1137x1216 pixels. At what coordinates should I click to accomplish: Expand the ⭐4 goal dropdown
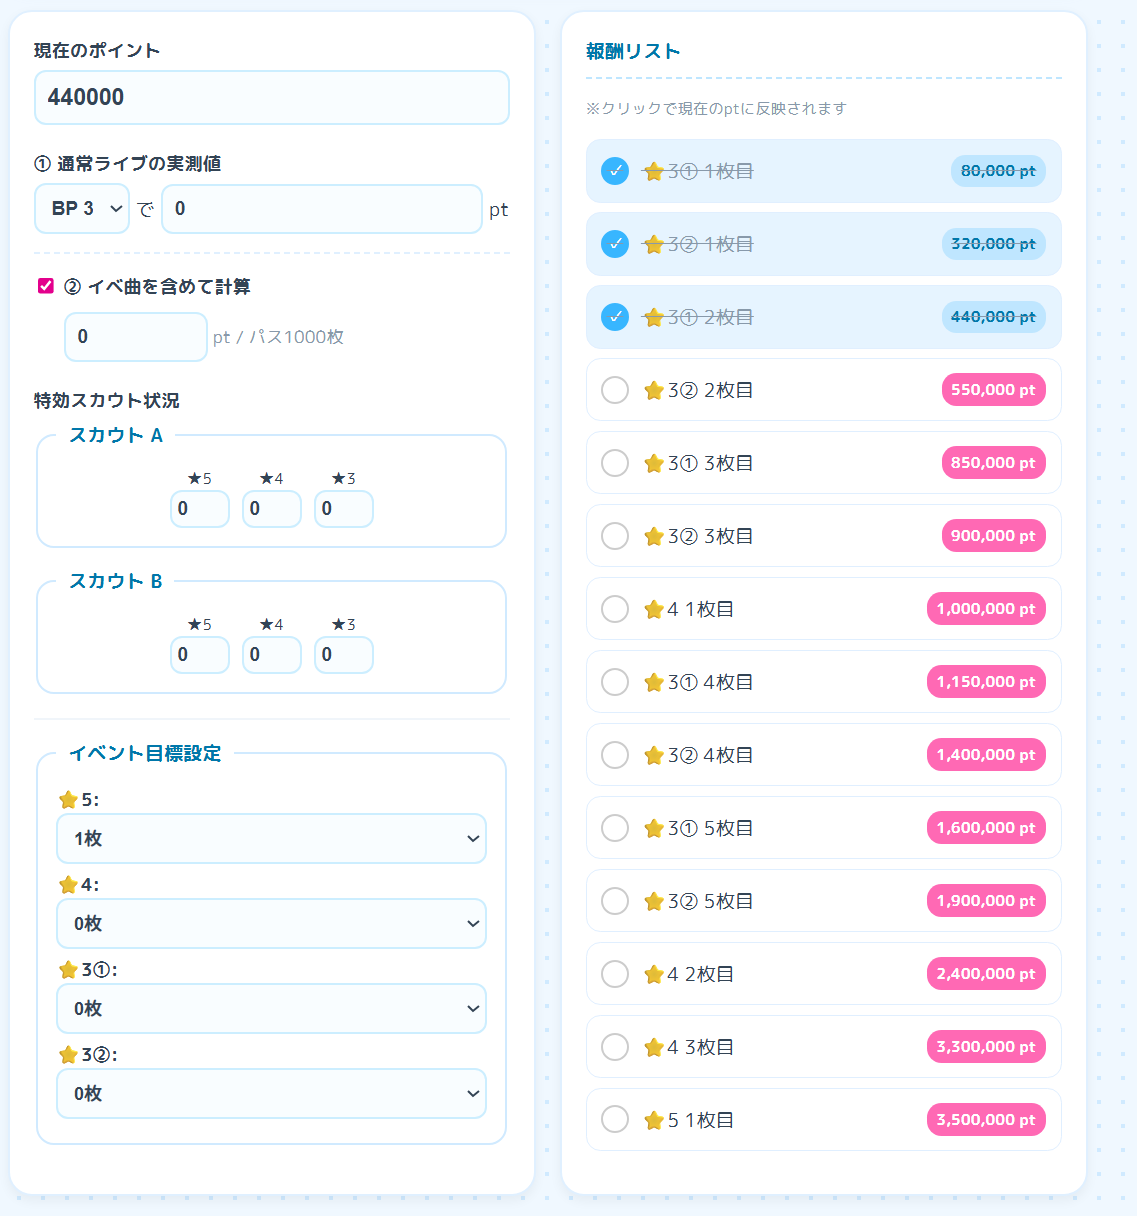pyautogui.click(x=271, y=923)
